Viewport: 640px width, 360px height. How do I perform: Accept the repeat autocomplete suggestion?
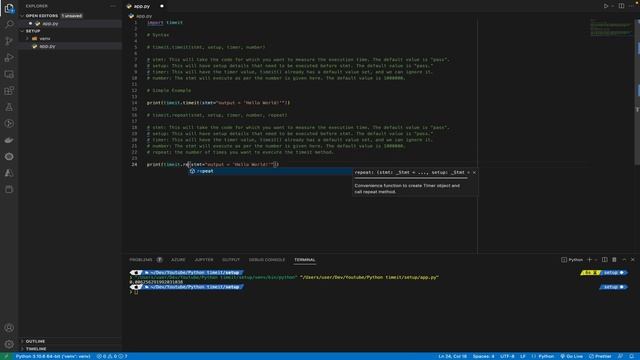click(x=269, y=171)
